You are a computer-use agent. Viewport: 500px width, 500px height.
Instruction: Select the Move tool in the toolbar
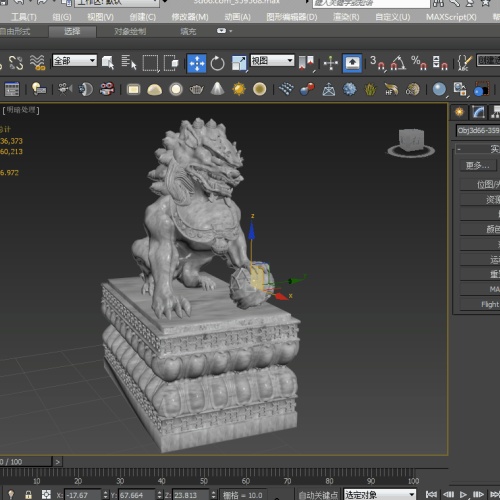(197, 63)
